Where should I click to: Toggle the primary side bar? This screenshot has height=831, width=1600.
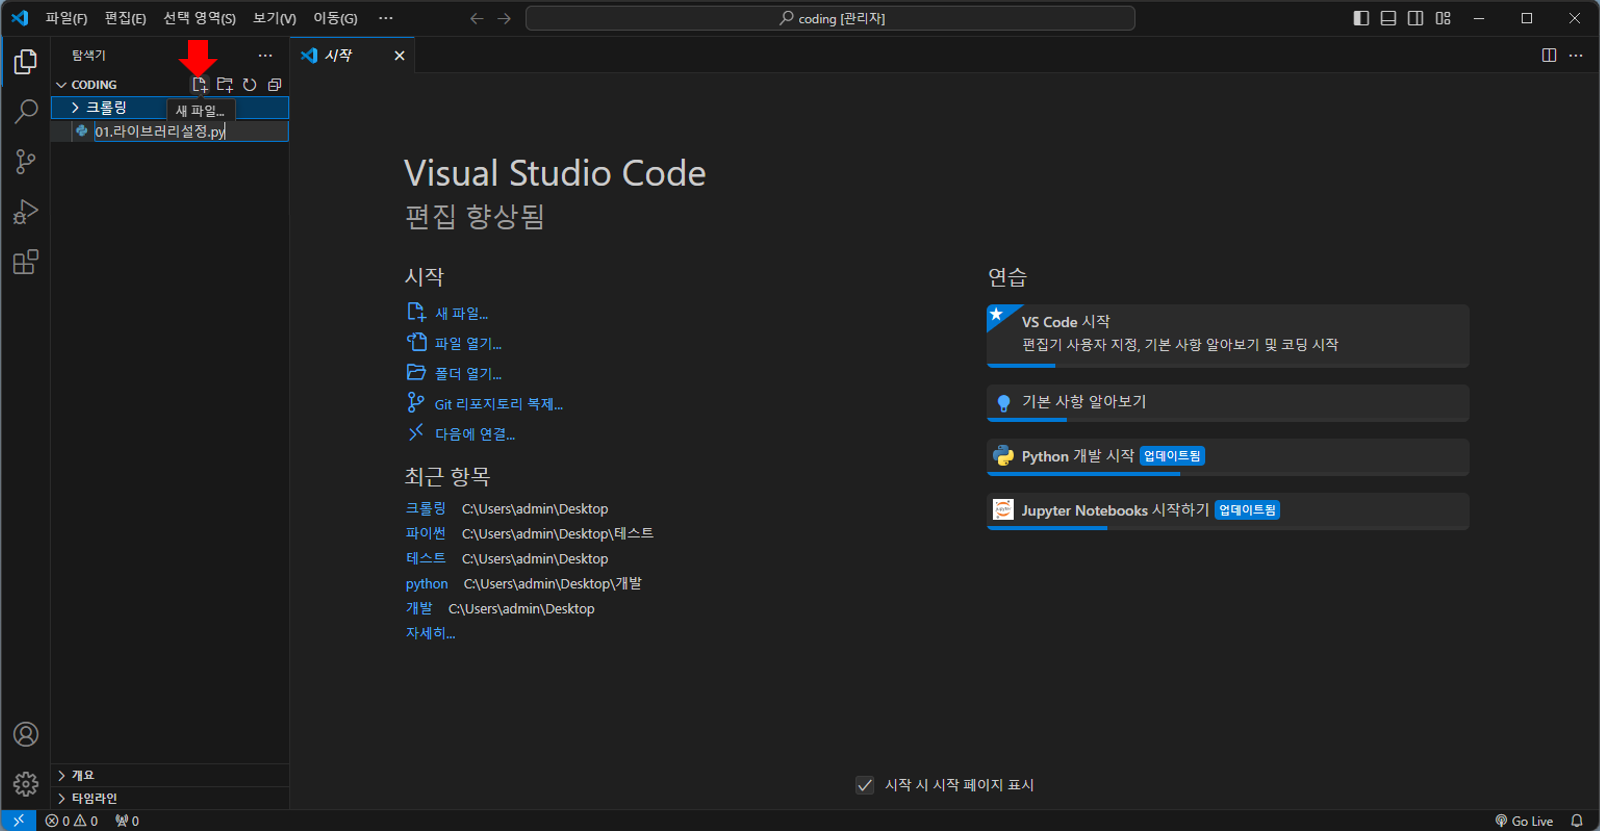[x=1361, y=19]
